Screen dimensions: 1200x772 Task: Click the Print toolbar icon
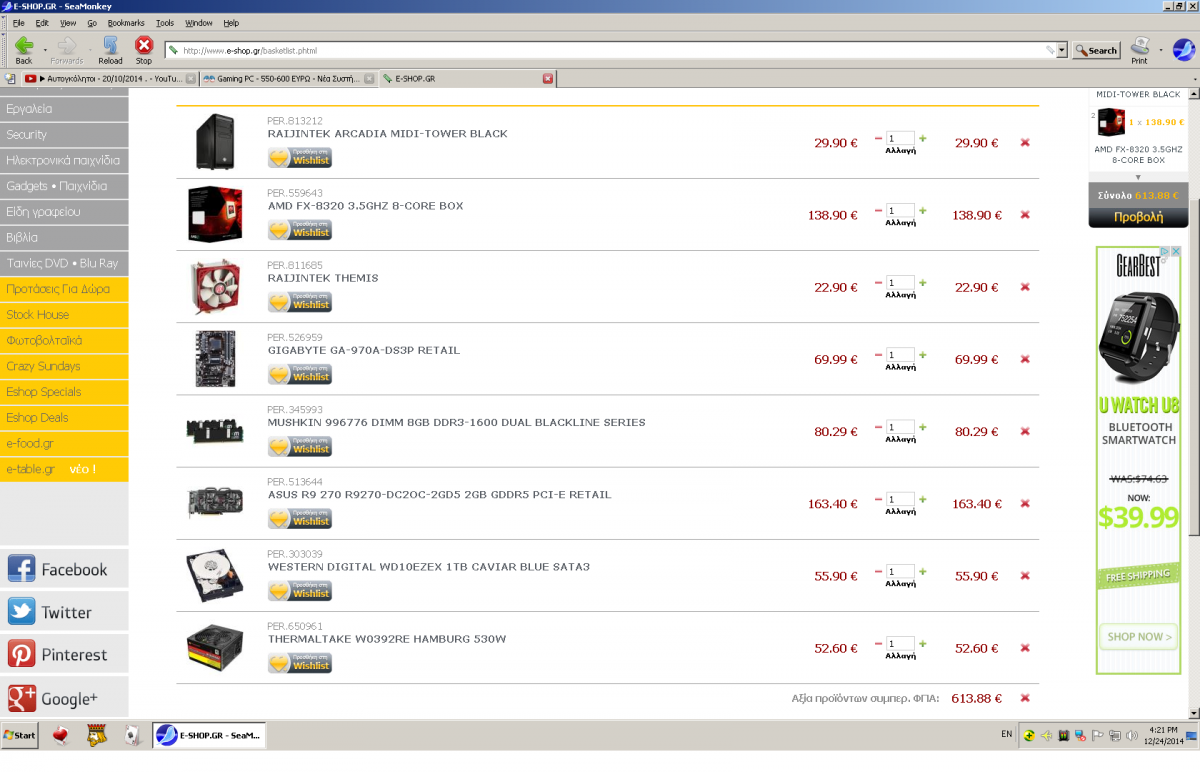(1140, 46)
